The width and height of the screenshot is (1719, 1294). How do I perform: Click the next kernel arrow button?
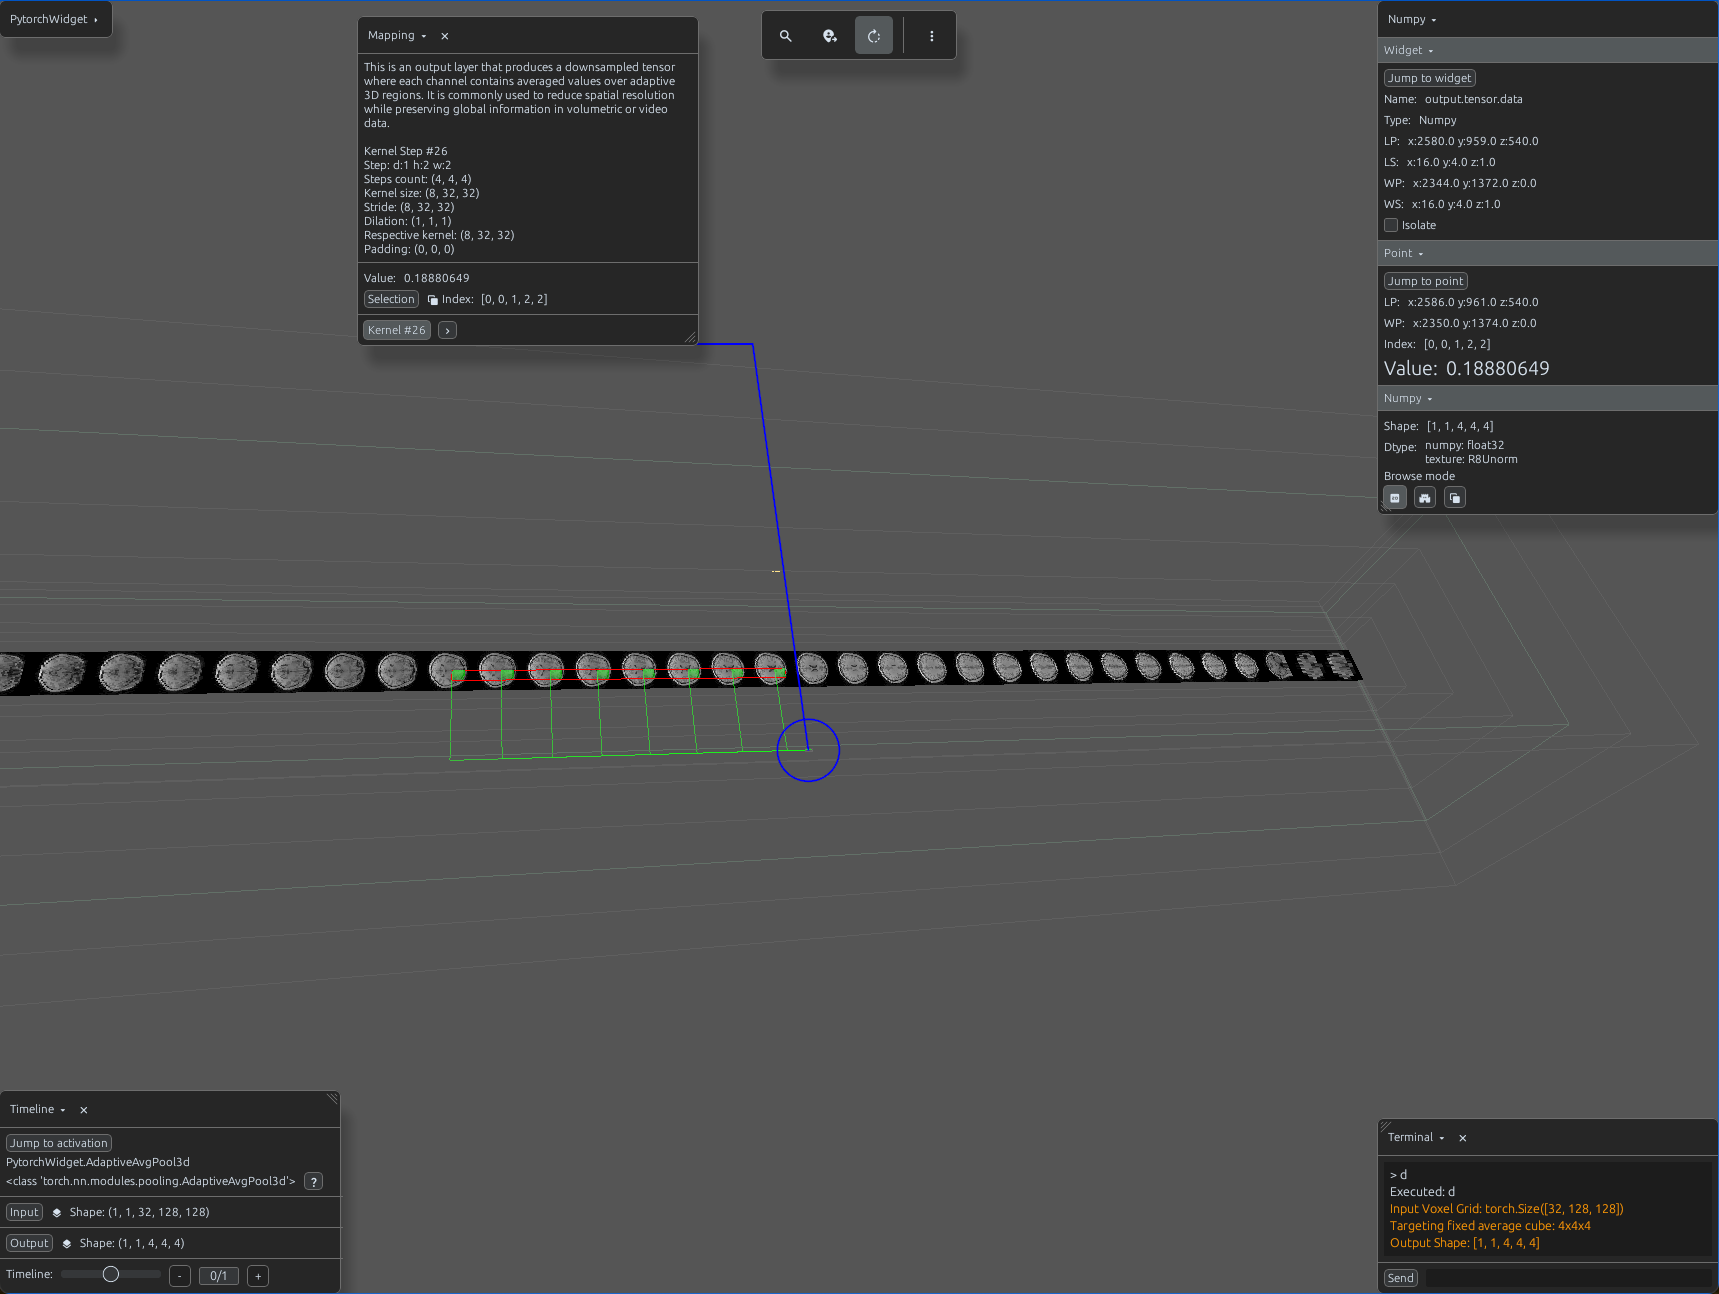(x=447, y=331)
